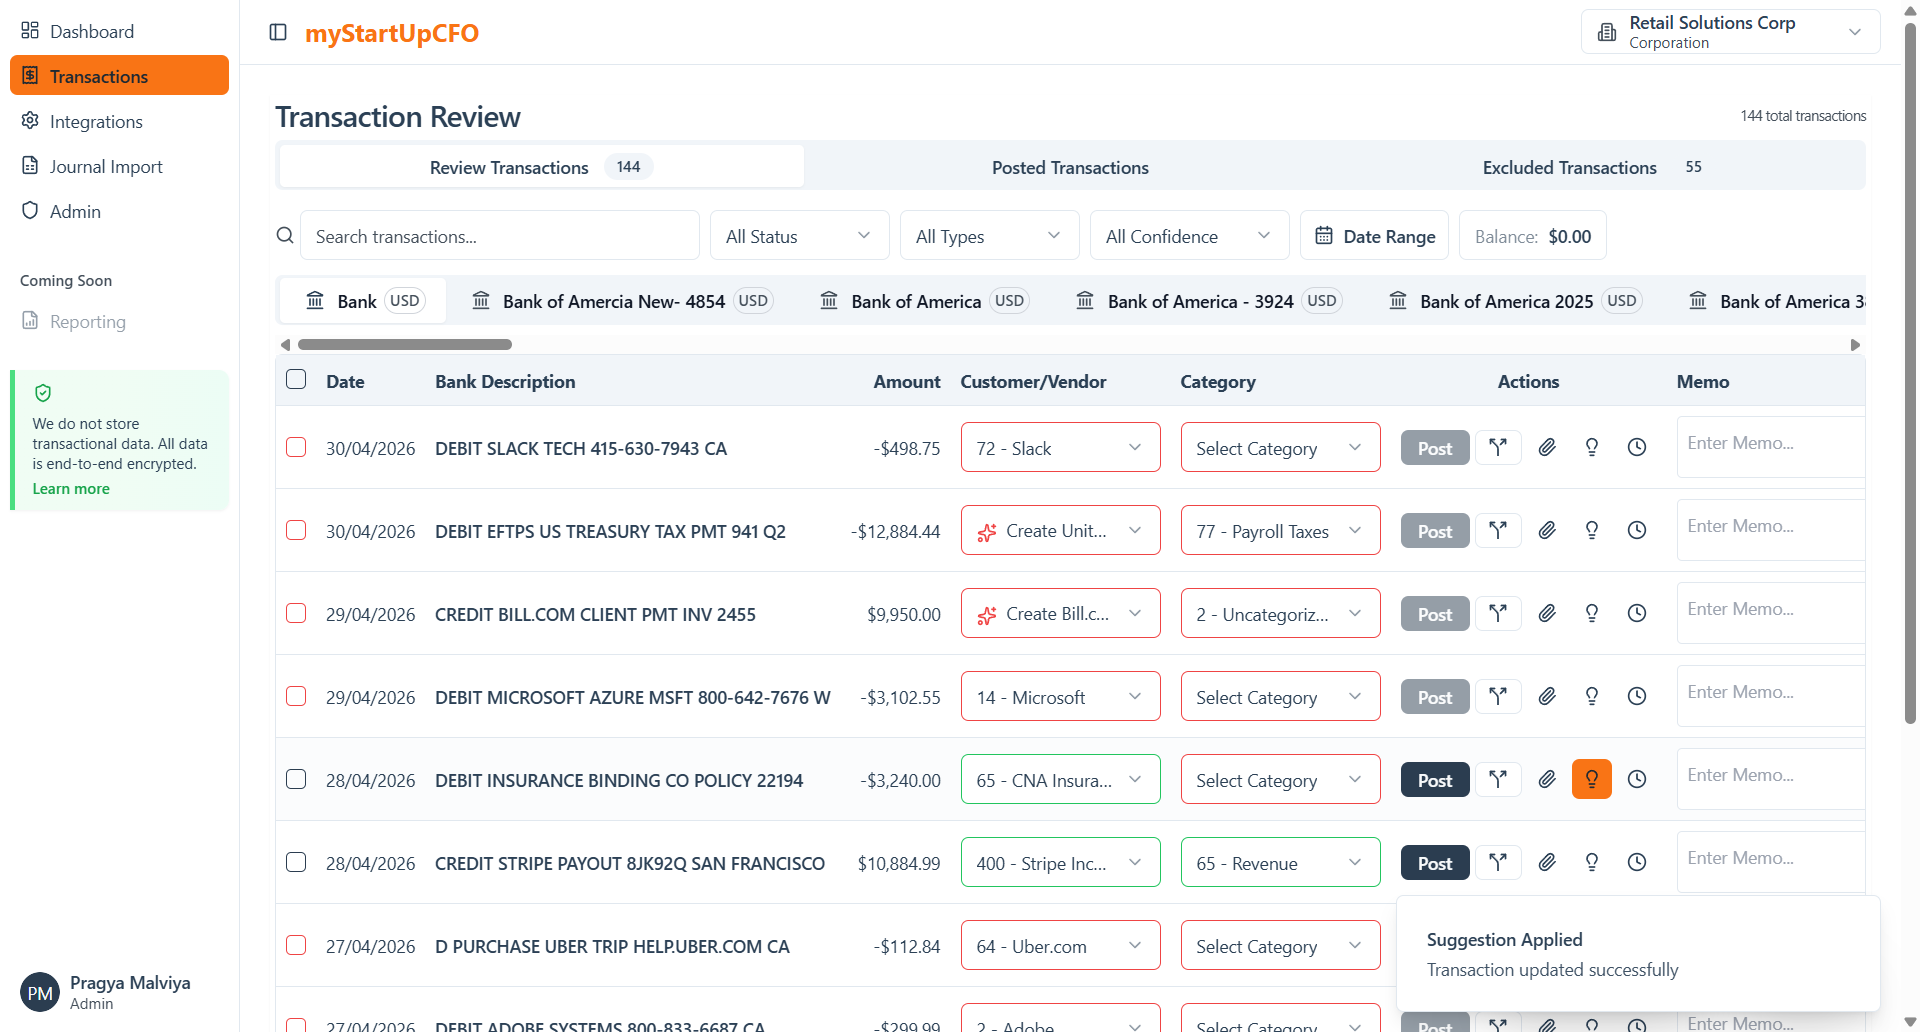The height and width of the screenshot is (1032, 1920).
Task: Expand the All Confidence filter dropdown
Action: click(1188, 236)
